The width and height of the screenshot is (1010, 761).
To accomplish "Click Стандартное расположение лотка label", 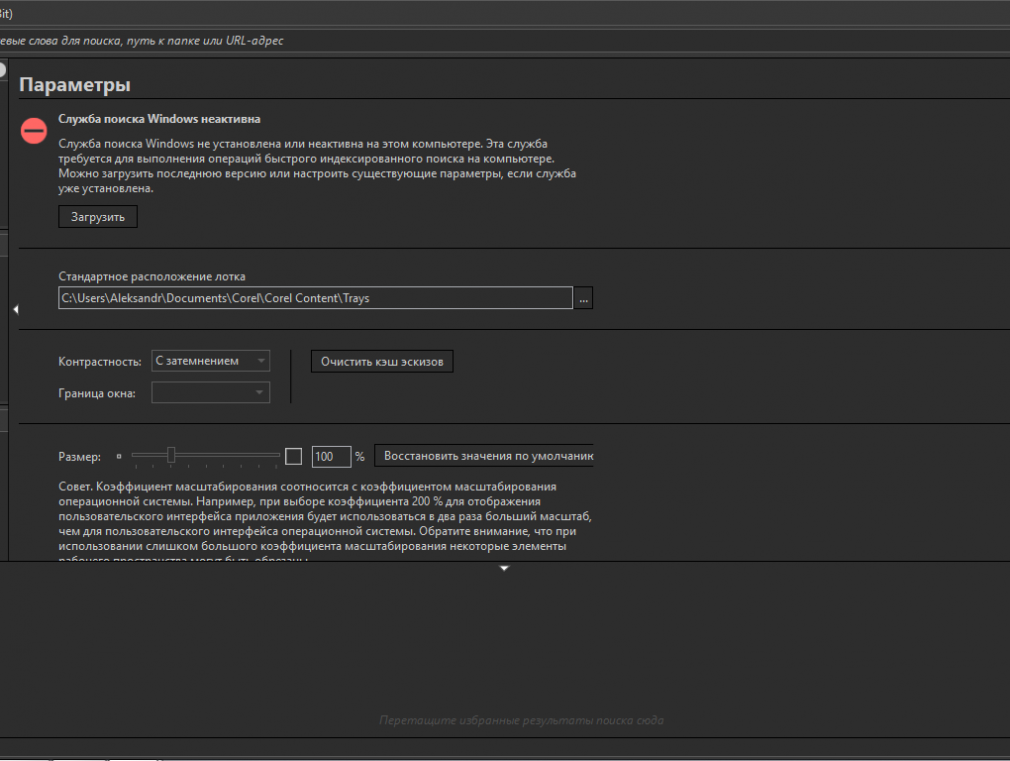I will (152, 276).
